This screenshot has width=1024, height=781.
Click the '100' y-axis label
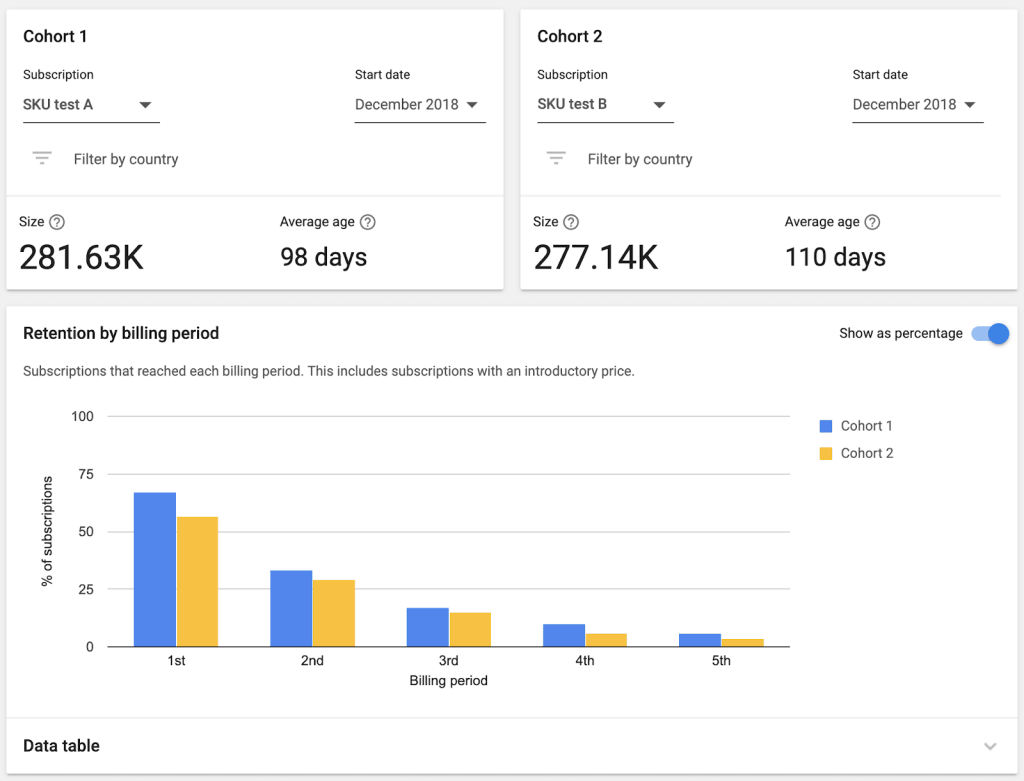point(82,417)
